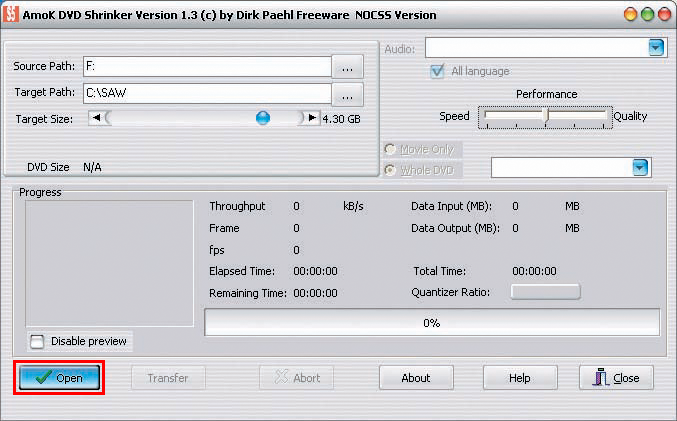Click the preview thumbnail area
The image size is (677, 421).
(x=110, y=263)
